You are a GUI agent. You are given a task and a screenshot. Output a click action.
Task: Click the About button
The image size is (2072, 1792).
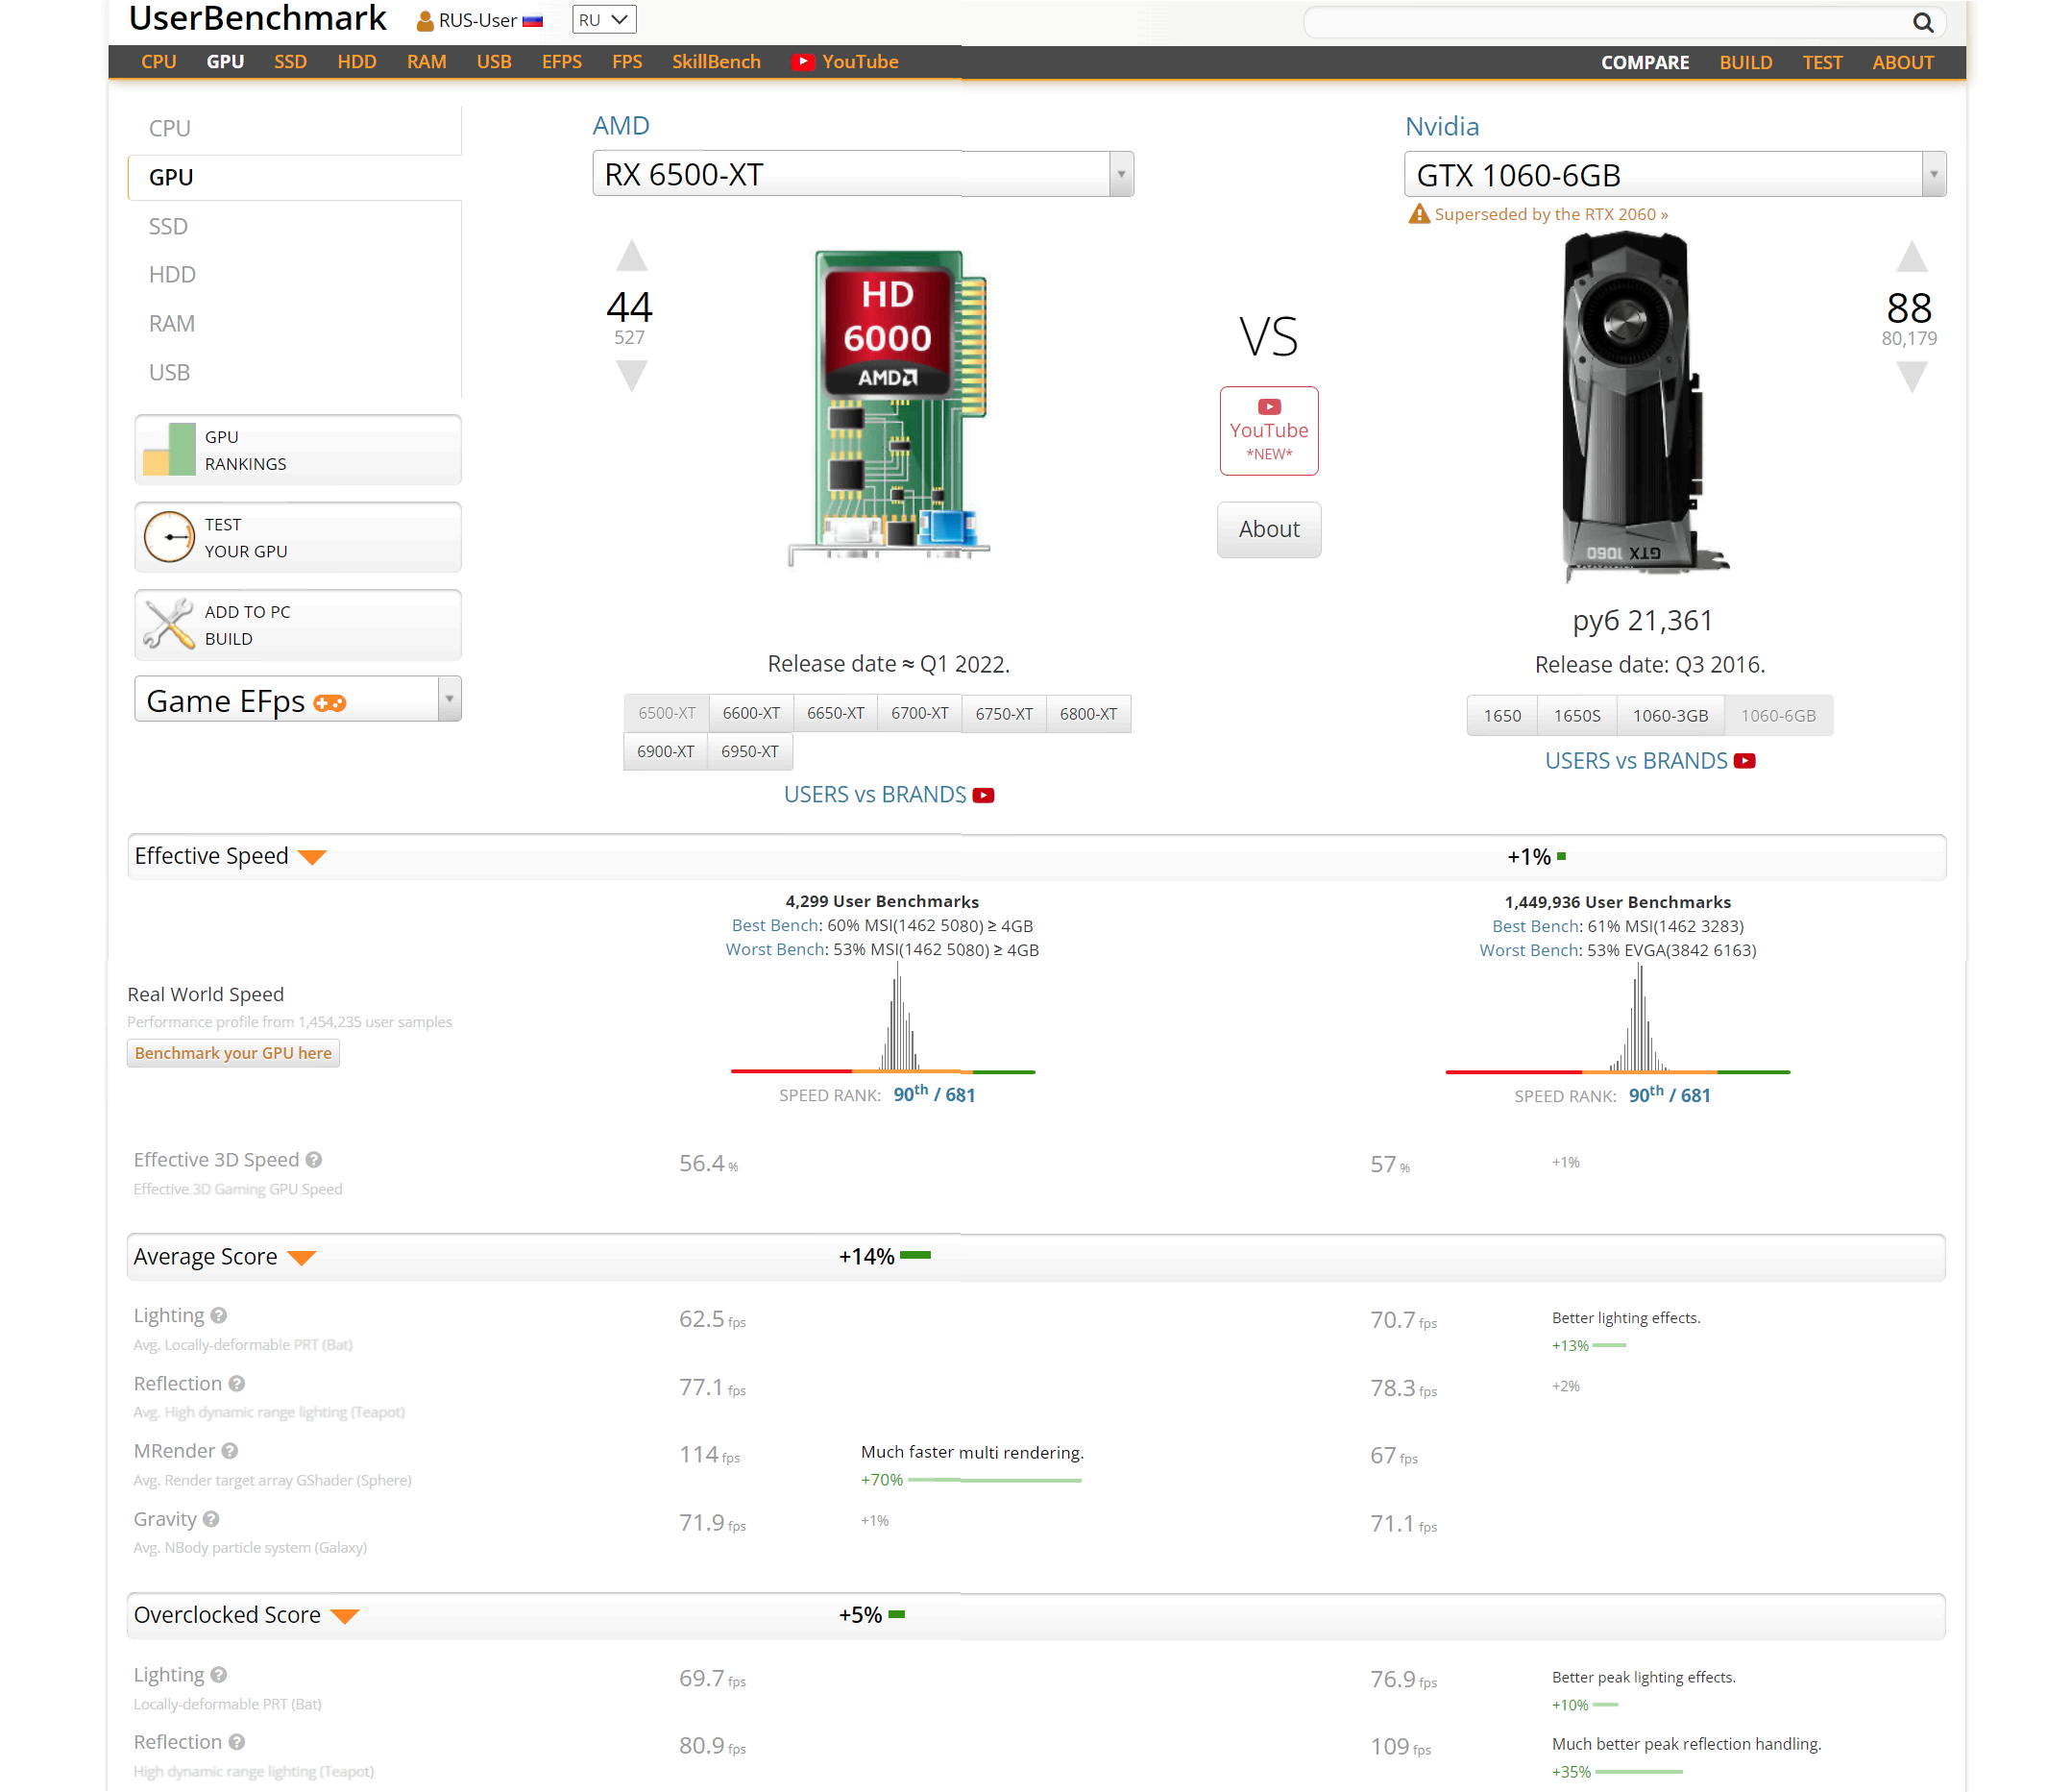(x=1268, y=529)
